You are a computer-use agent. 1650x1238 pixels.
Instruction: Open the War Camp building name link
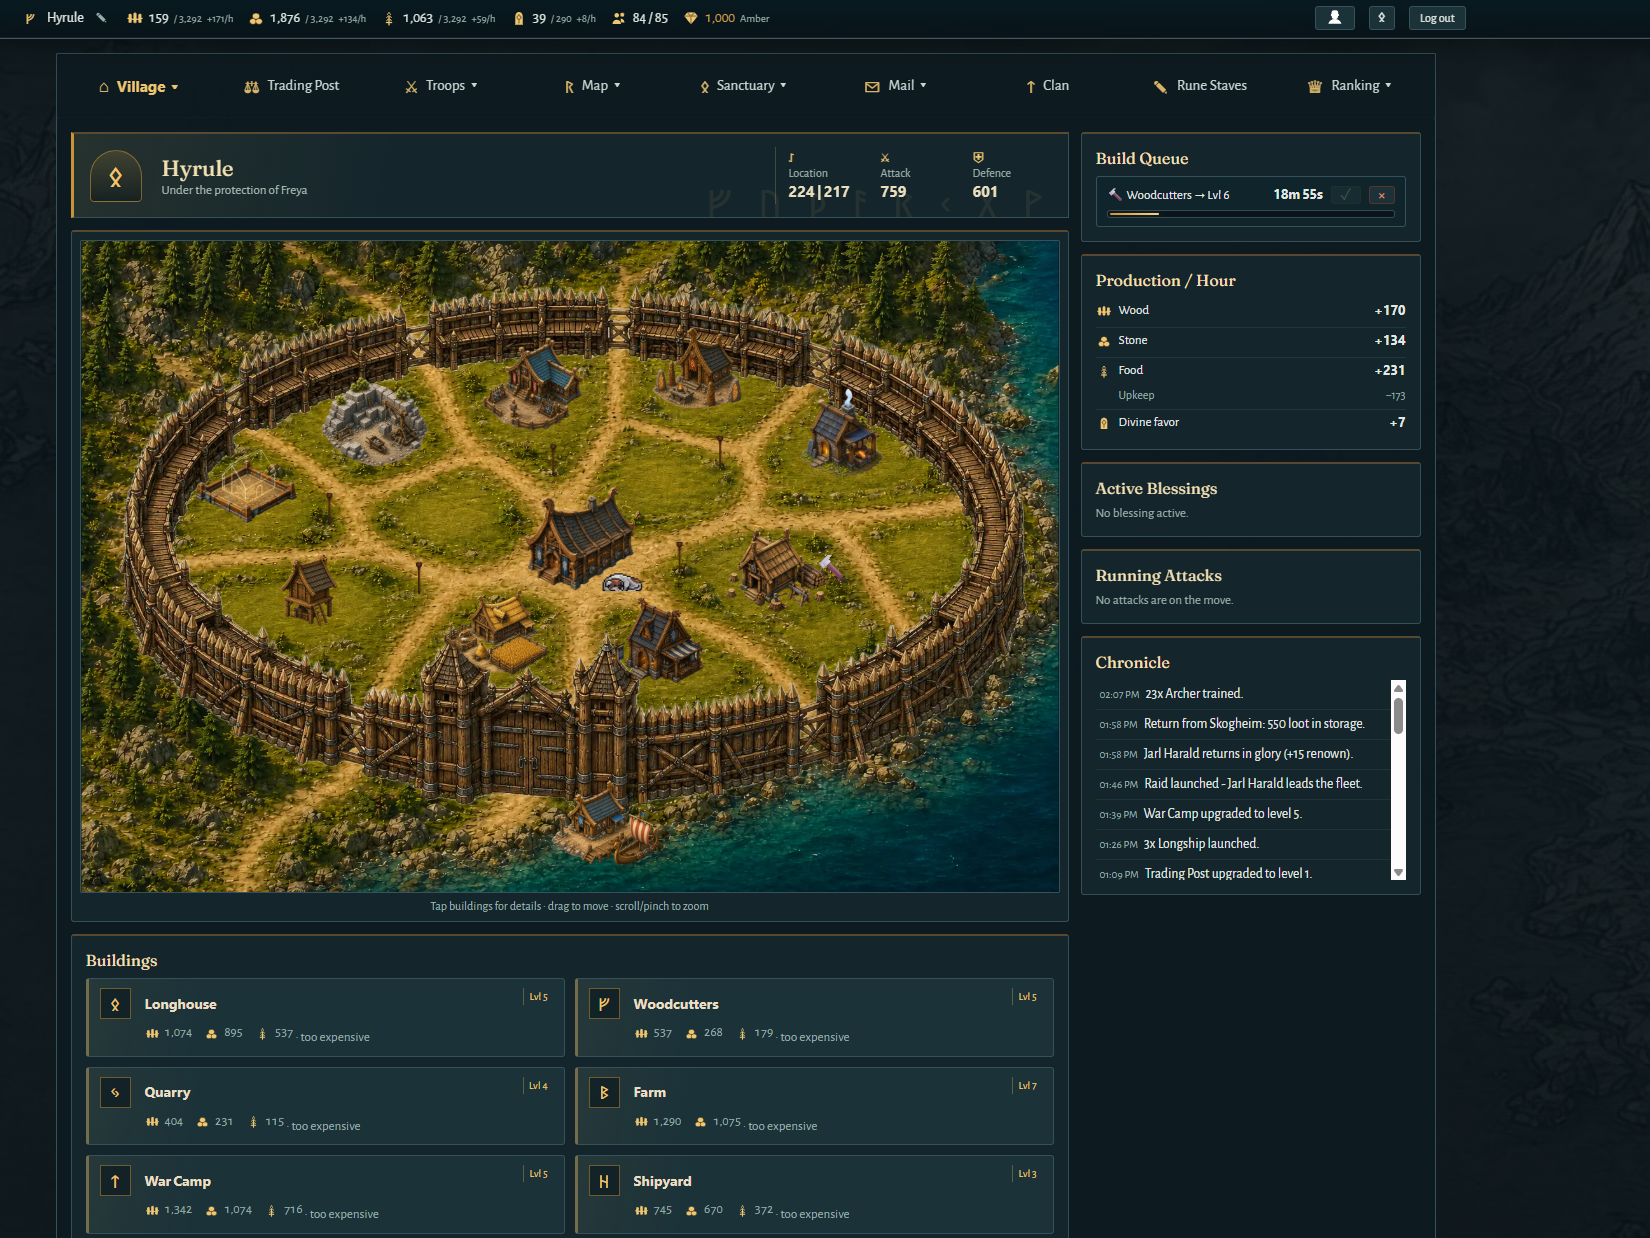pyautogui.click(x=177, y=1181)
